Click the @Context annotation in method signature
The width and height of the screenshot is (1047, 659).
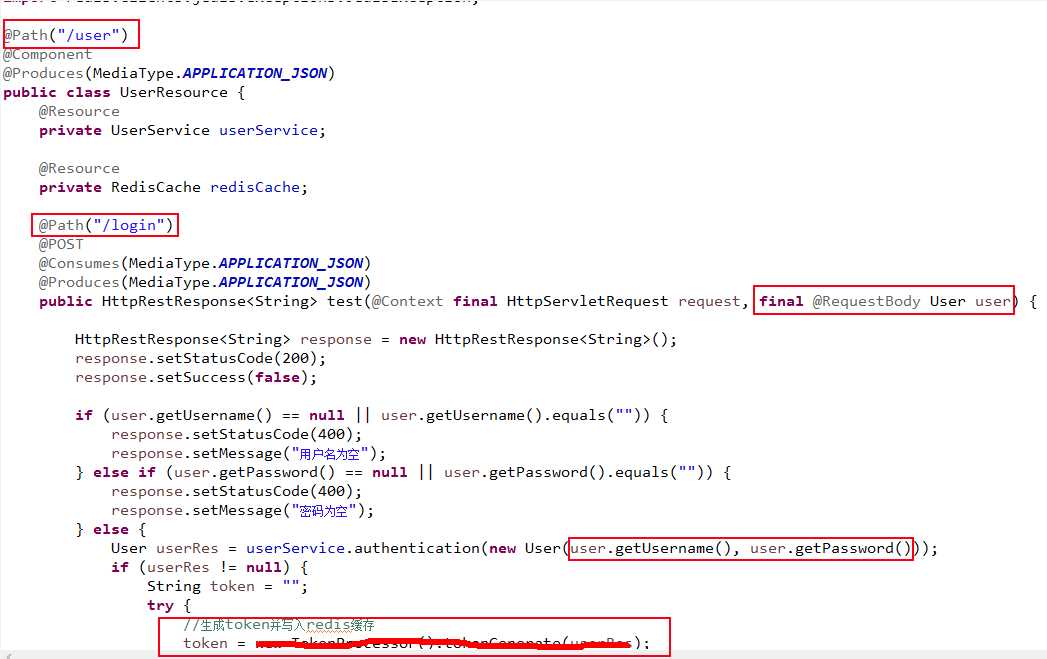[407, 301]
